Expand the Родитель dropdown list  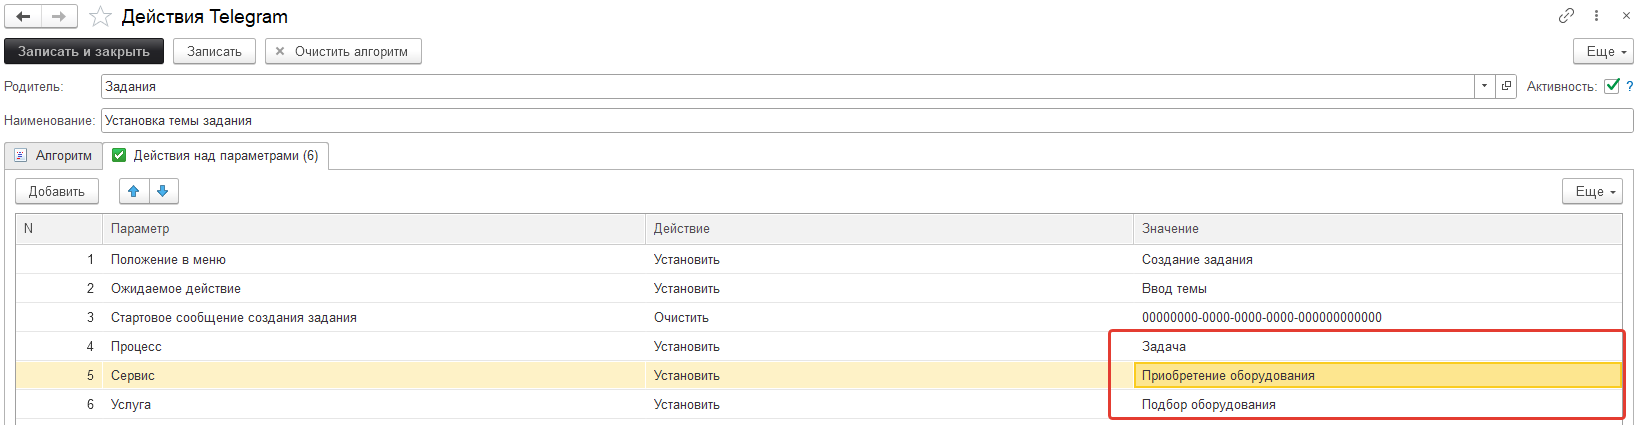tap(1484, 86)
